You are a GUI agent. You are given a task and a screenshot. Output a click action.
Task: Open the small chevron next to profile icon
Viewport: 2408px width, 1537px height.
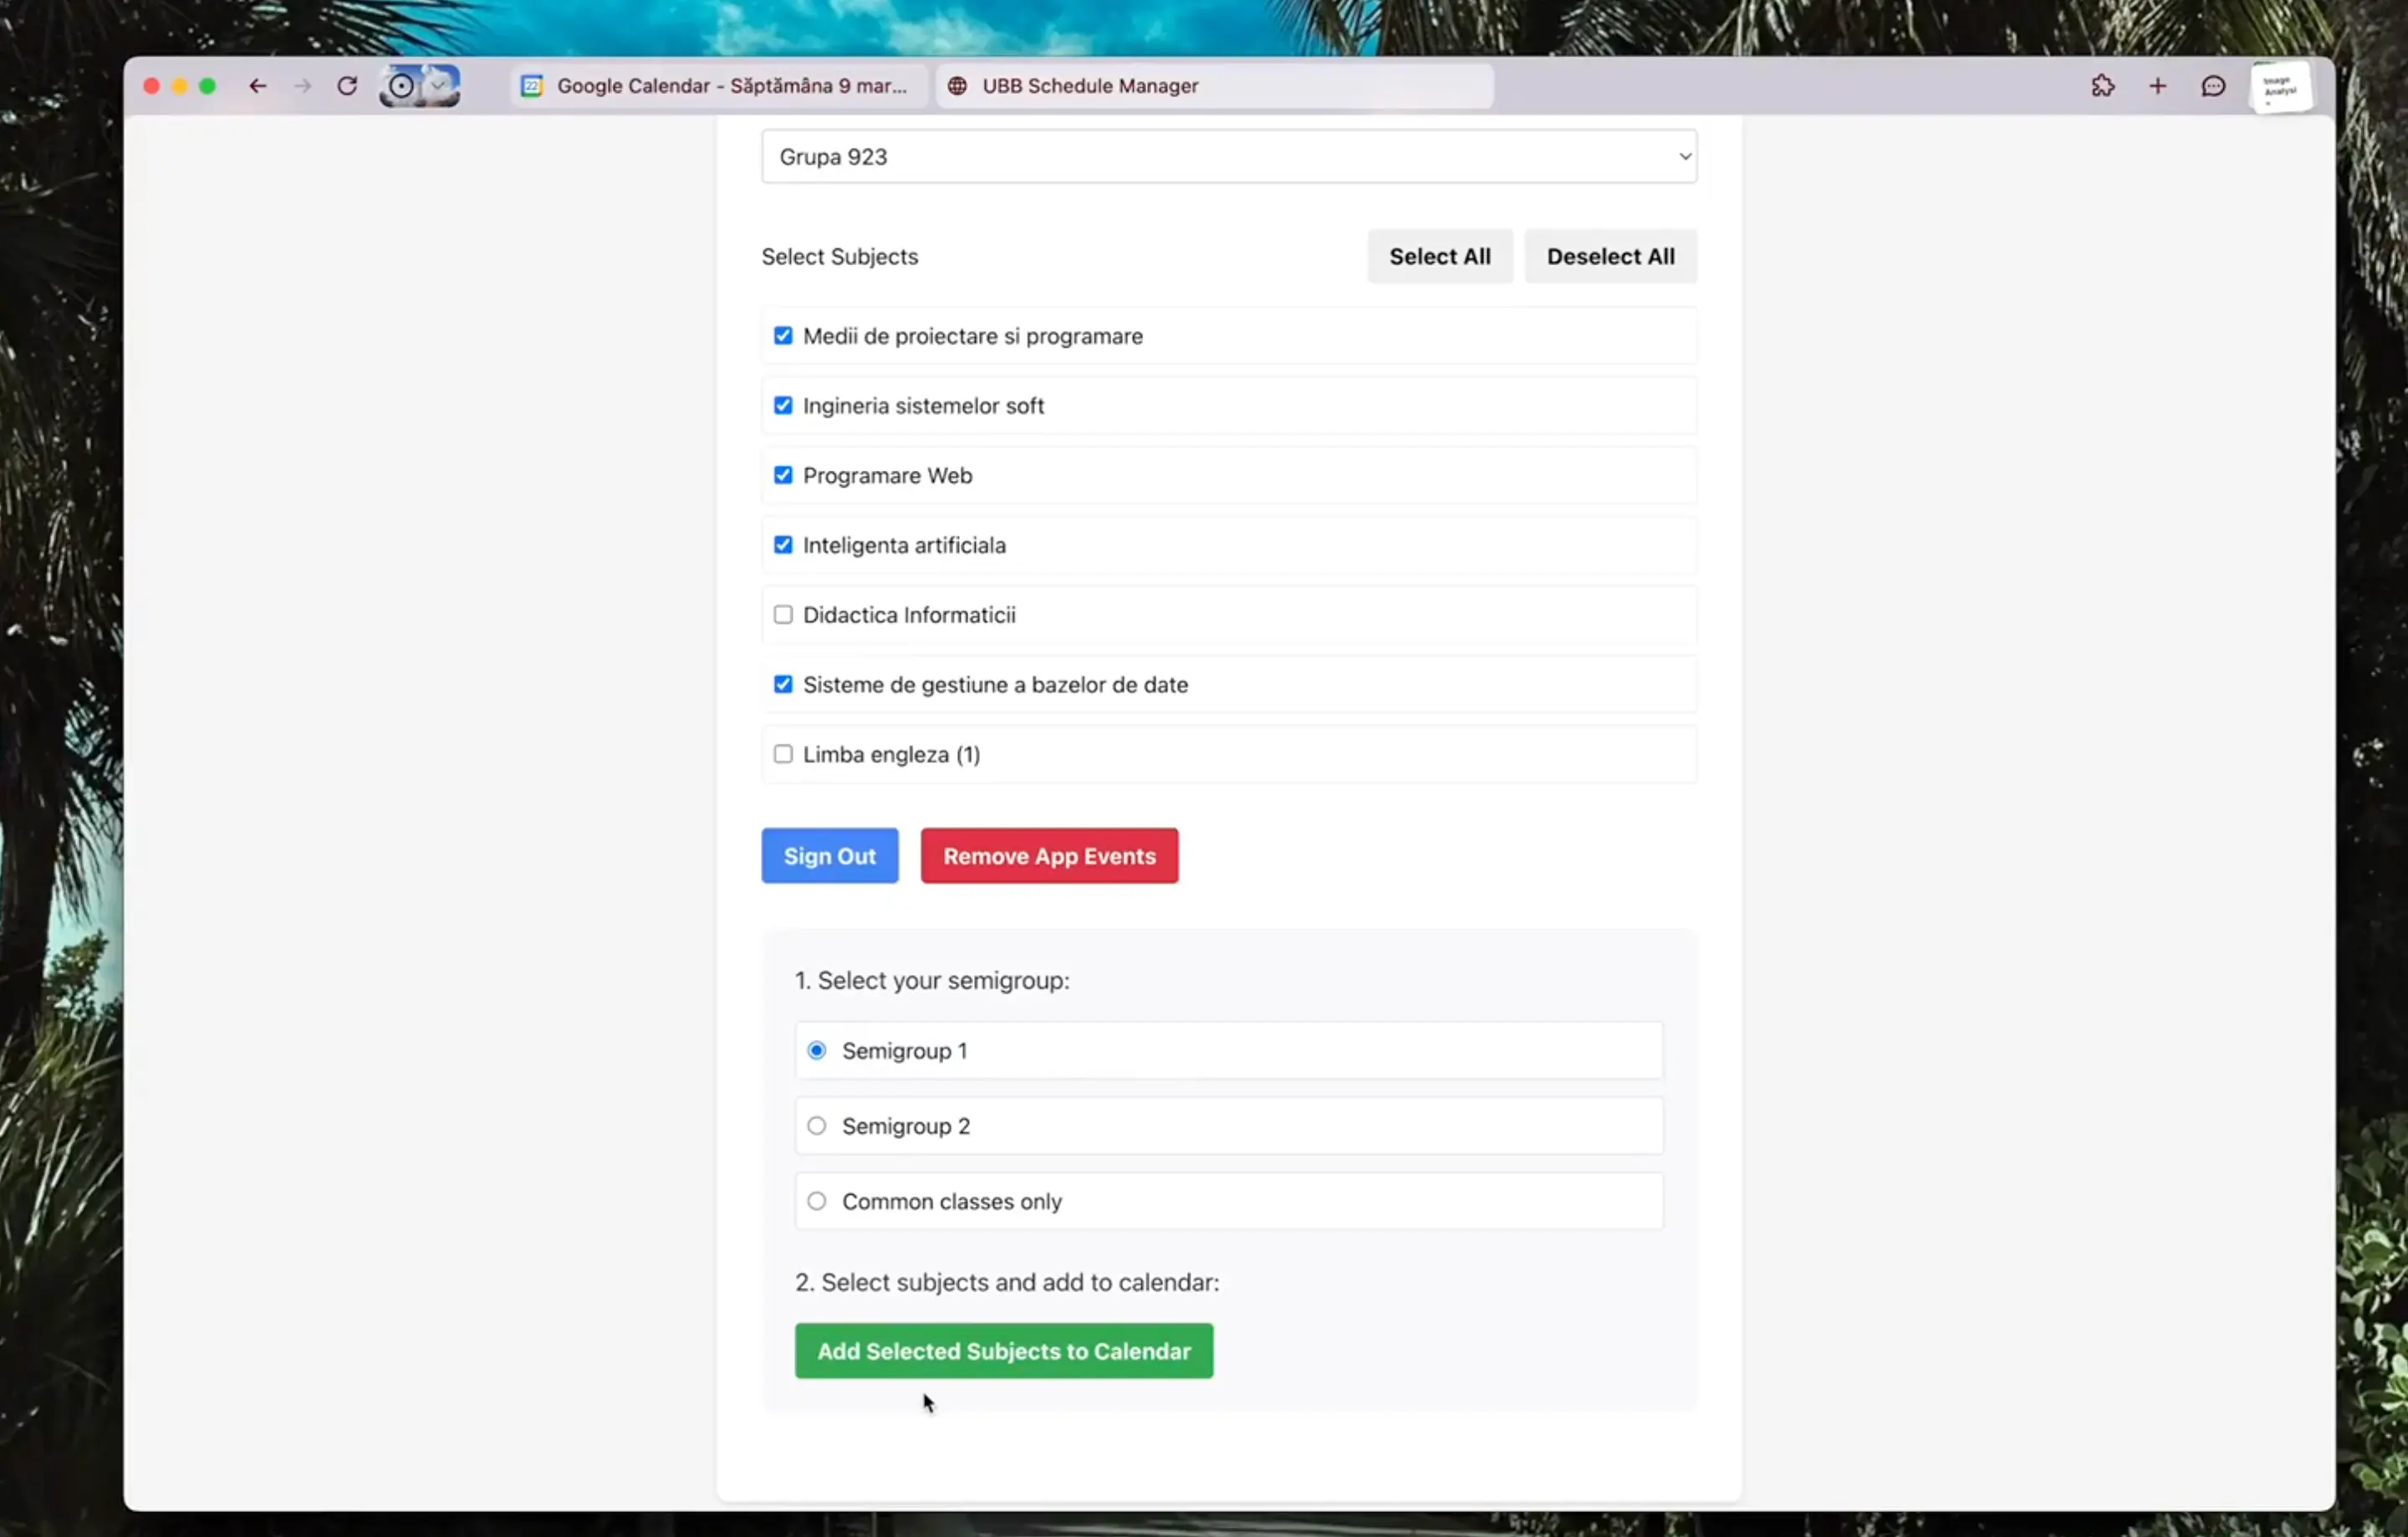click(438, 86)
